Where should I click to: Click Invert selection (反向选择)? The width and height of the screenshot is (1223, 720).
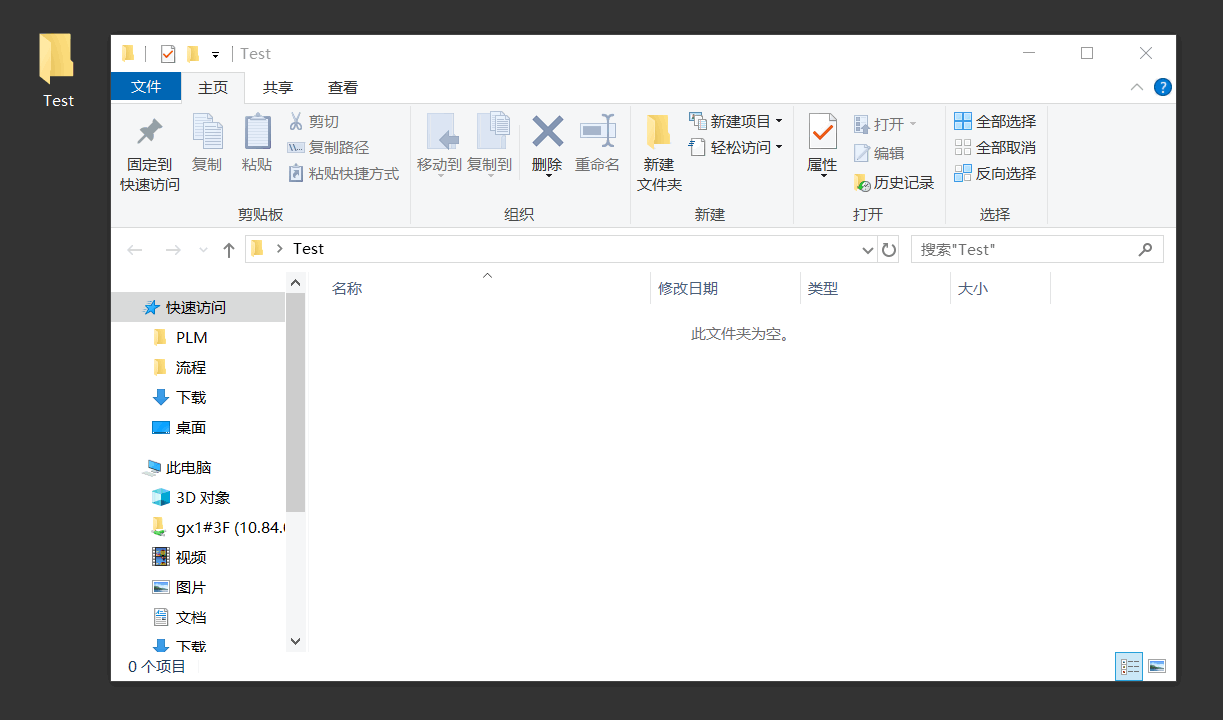tap(994, 173)
